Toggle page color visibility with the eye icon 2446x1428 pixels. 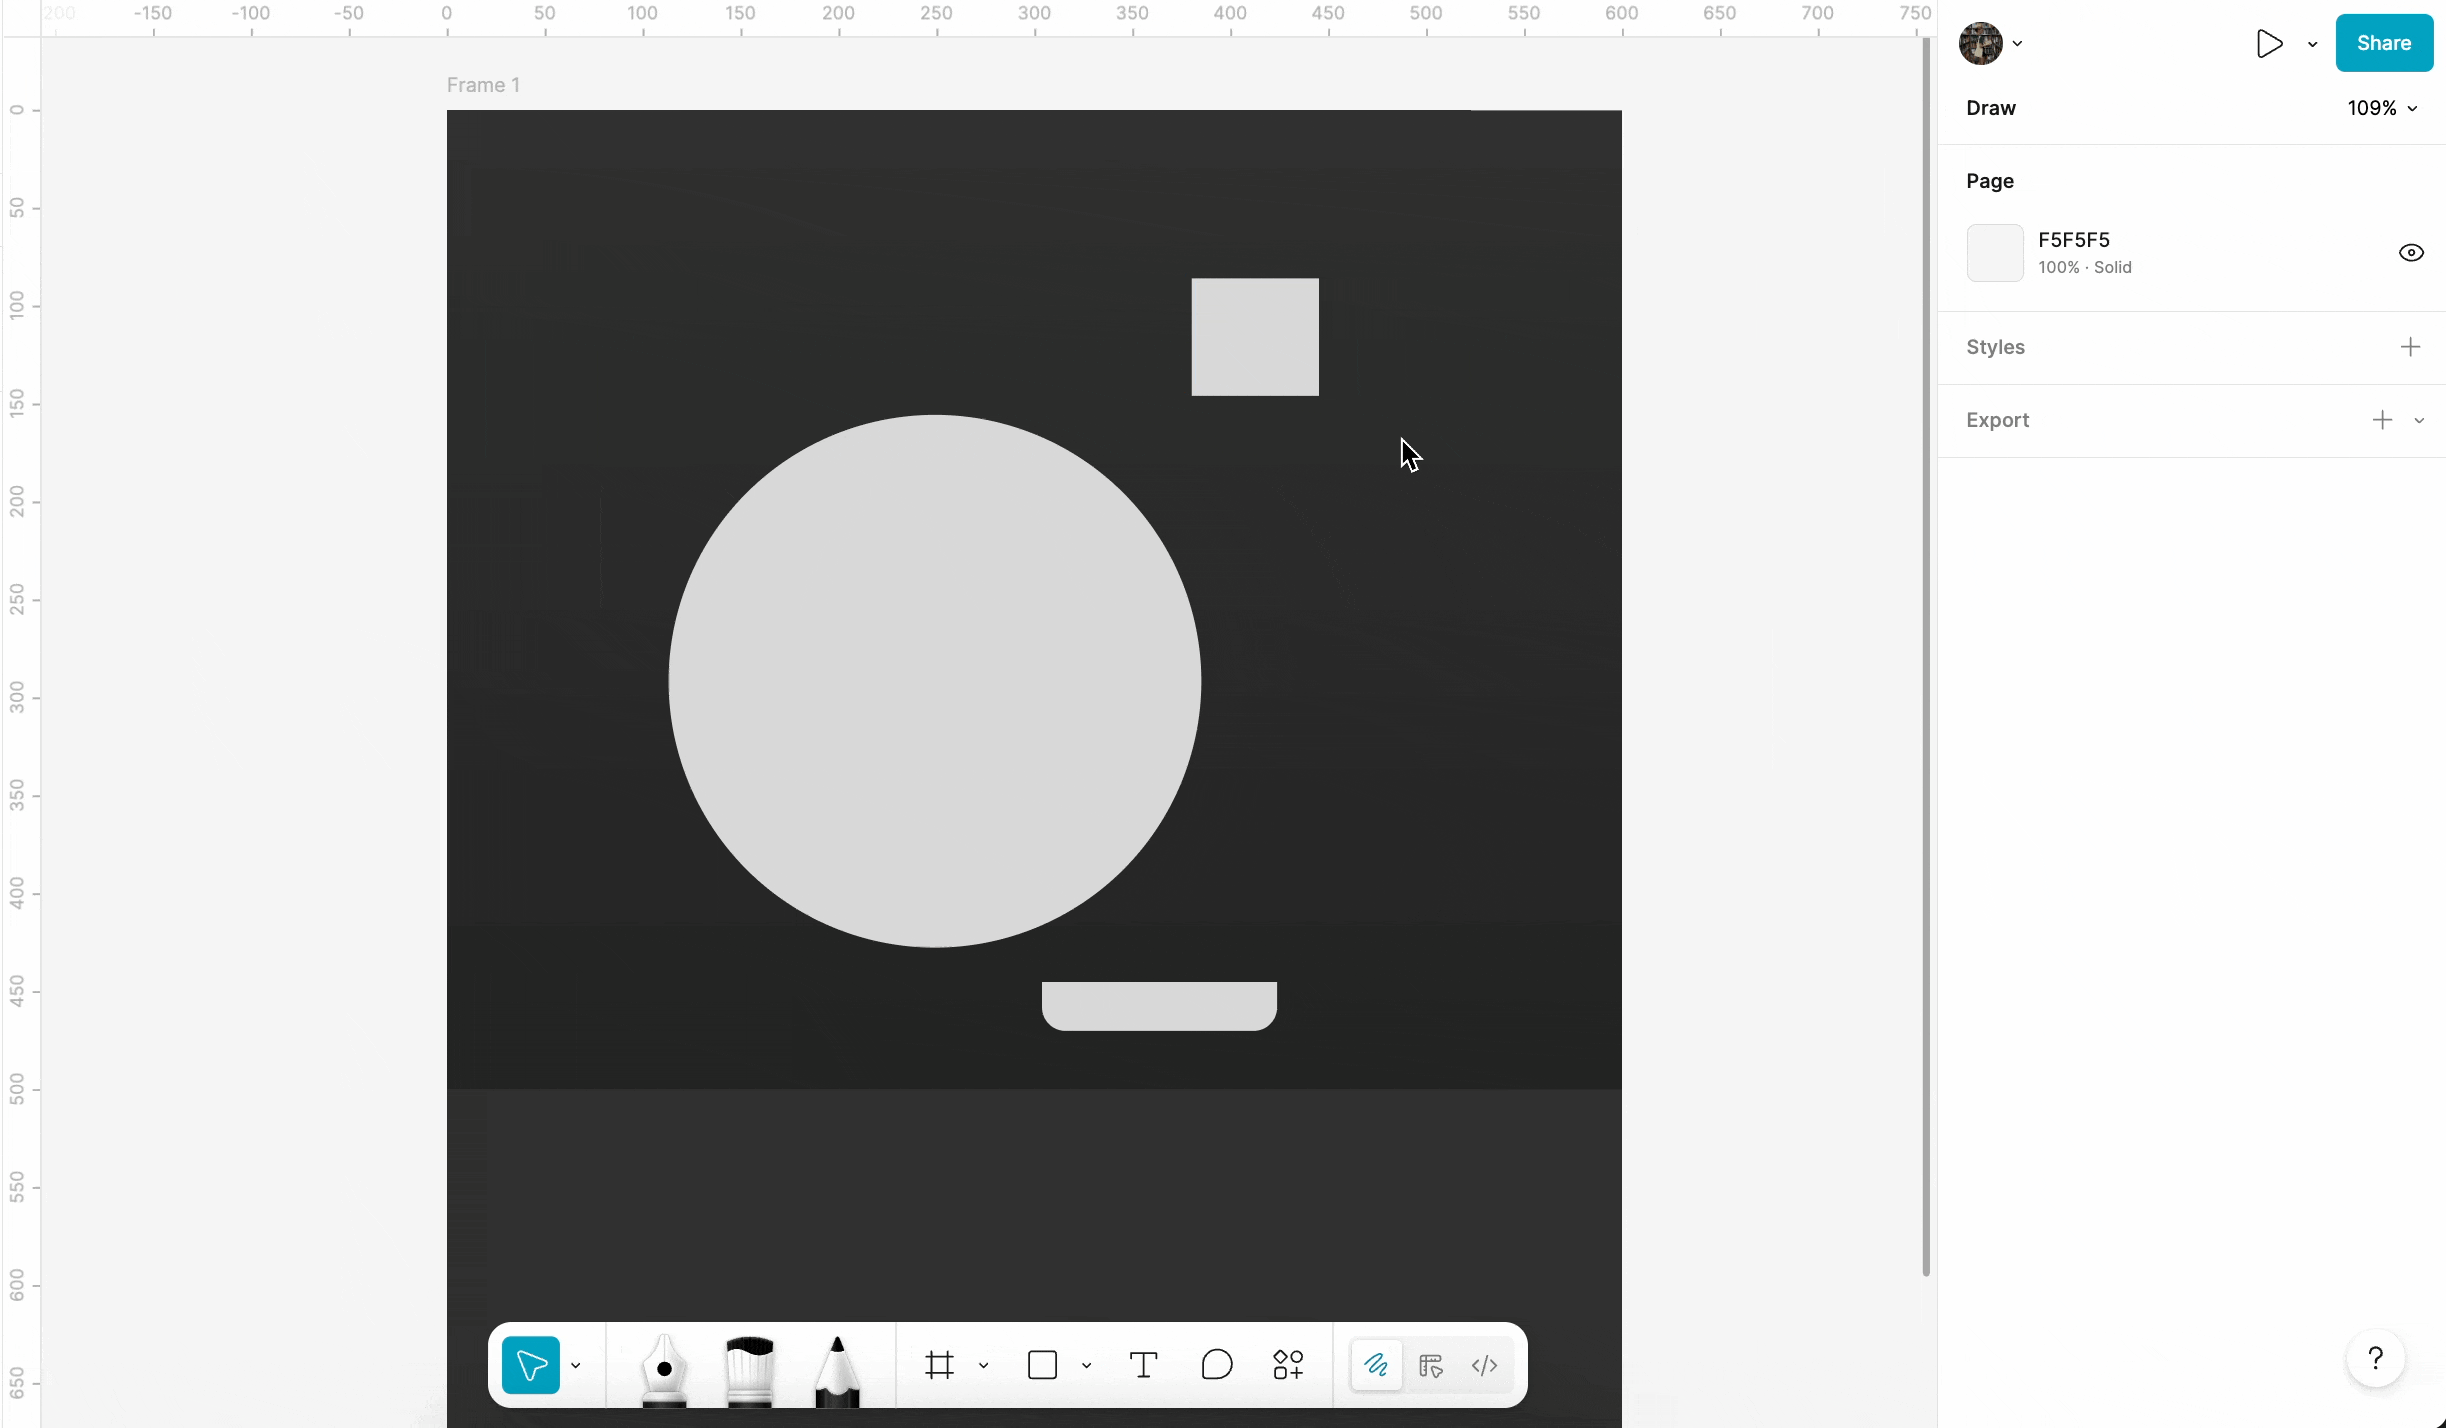tap(2411, 251)
